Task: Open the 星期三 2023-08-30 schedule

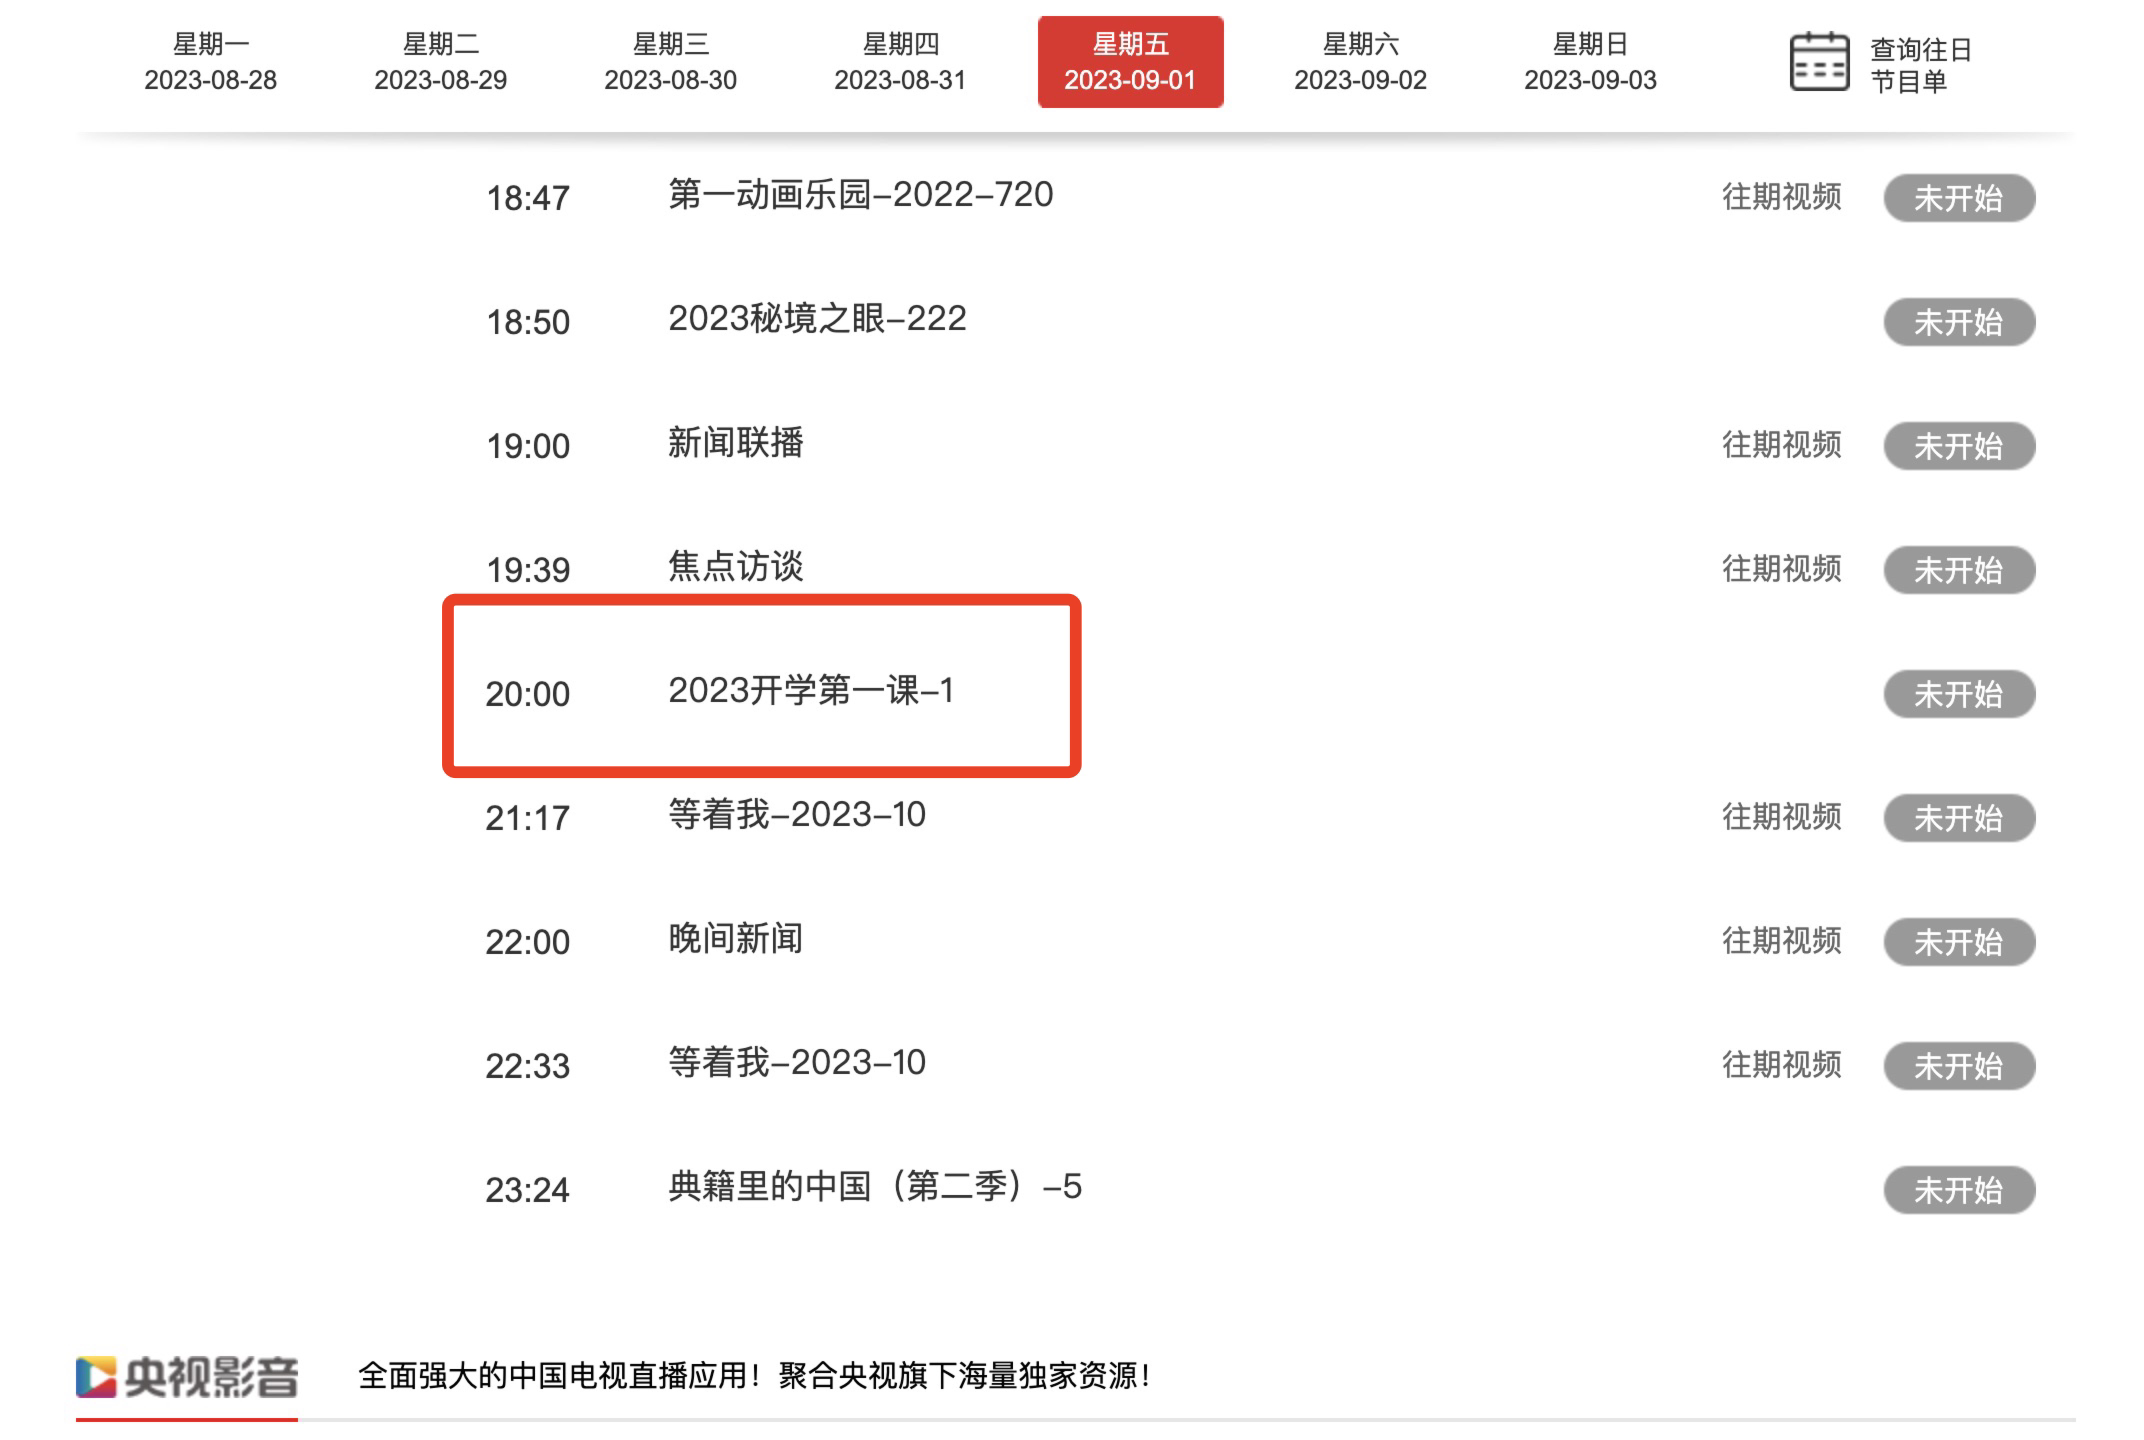Action: pos(670,62)
